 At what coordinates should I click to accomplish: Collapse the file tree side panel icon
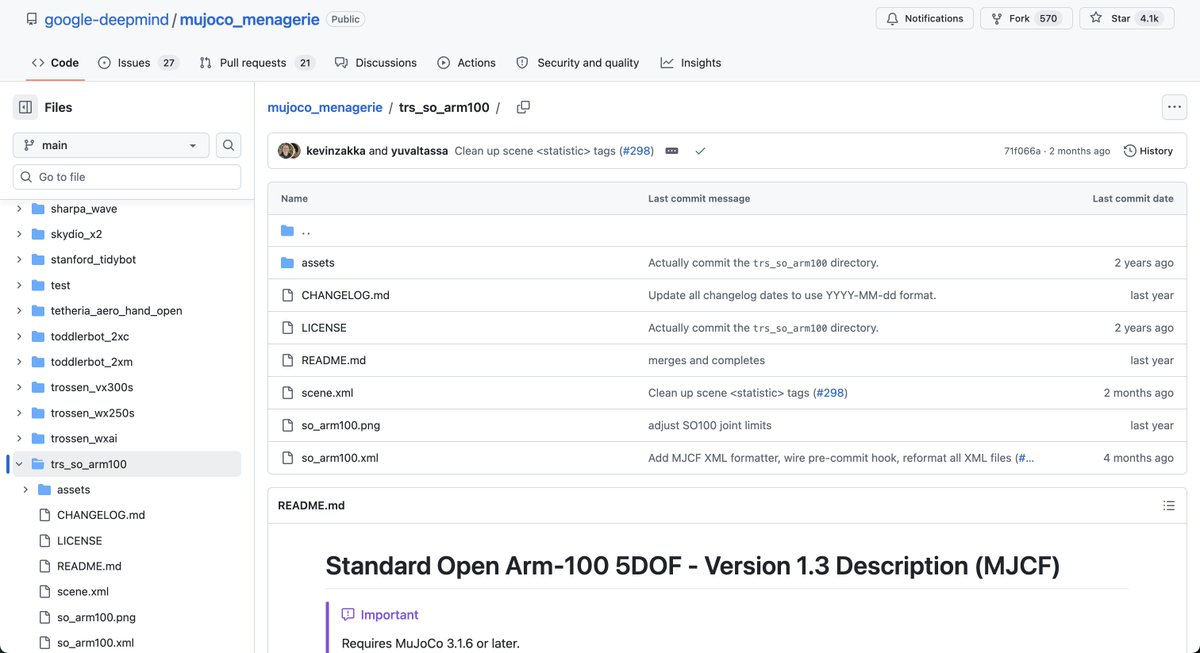coord(26,107)
